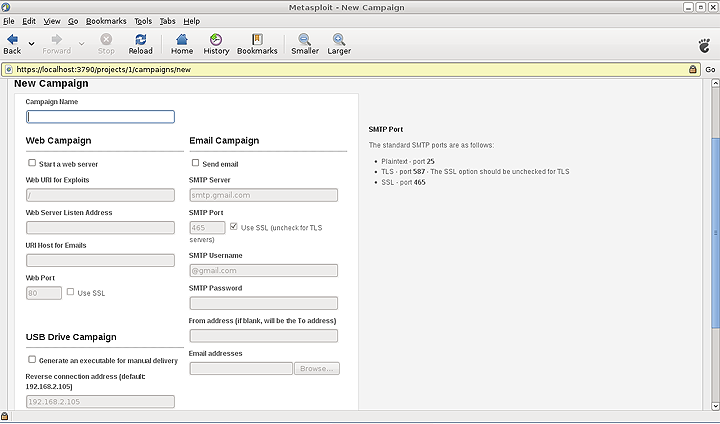Open the Back history dropdown arrow
Screen dimensions: 720x424
pyautogui.click(x=31, y=44)
